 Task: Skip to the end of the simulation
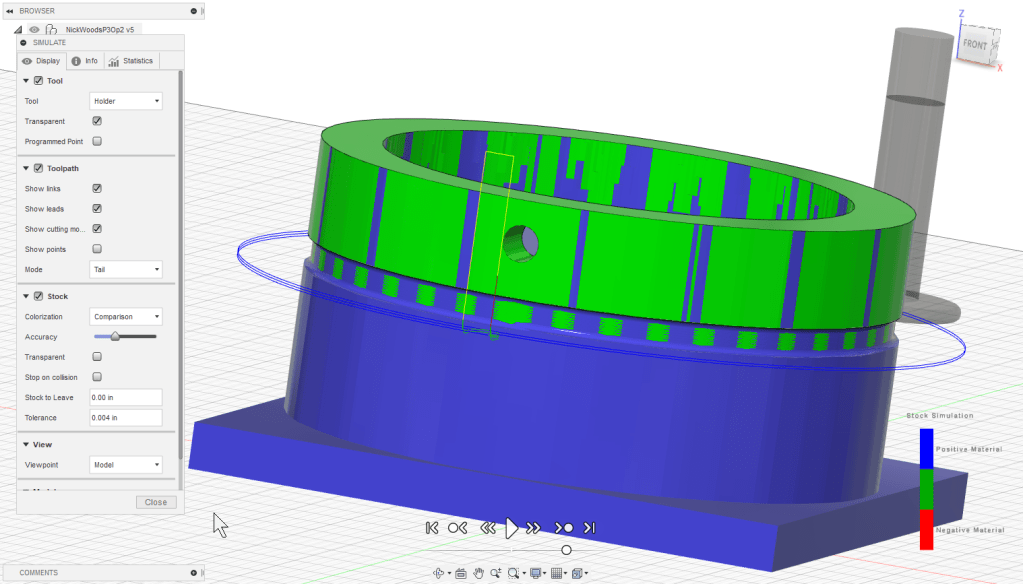[590, 528]
